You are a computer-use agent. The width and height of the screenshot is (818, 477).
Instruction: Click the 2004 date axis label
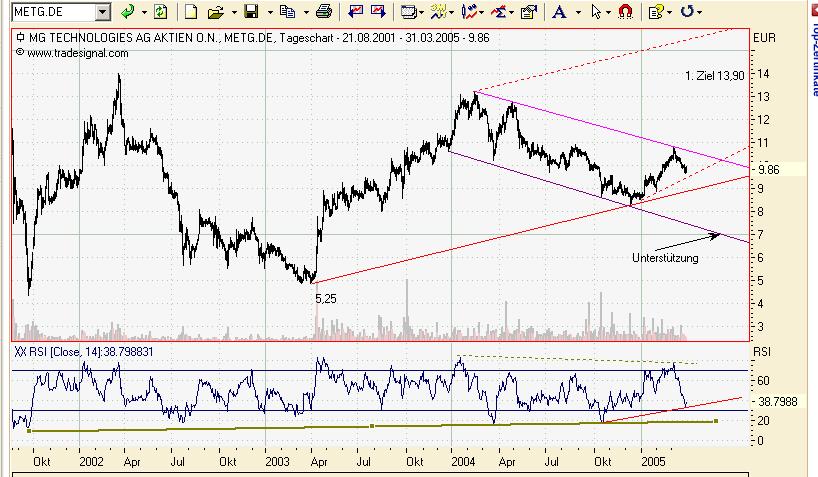tap(463, 462)
